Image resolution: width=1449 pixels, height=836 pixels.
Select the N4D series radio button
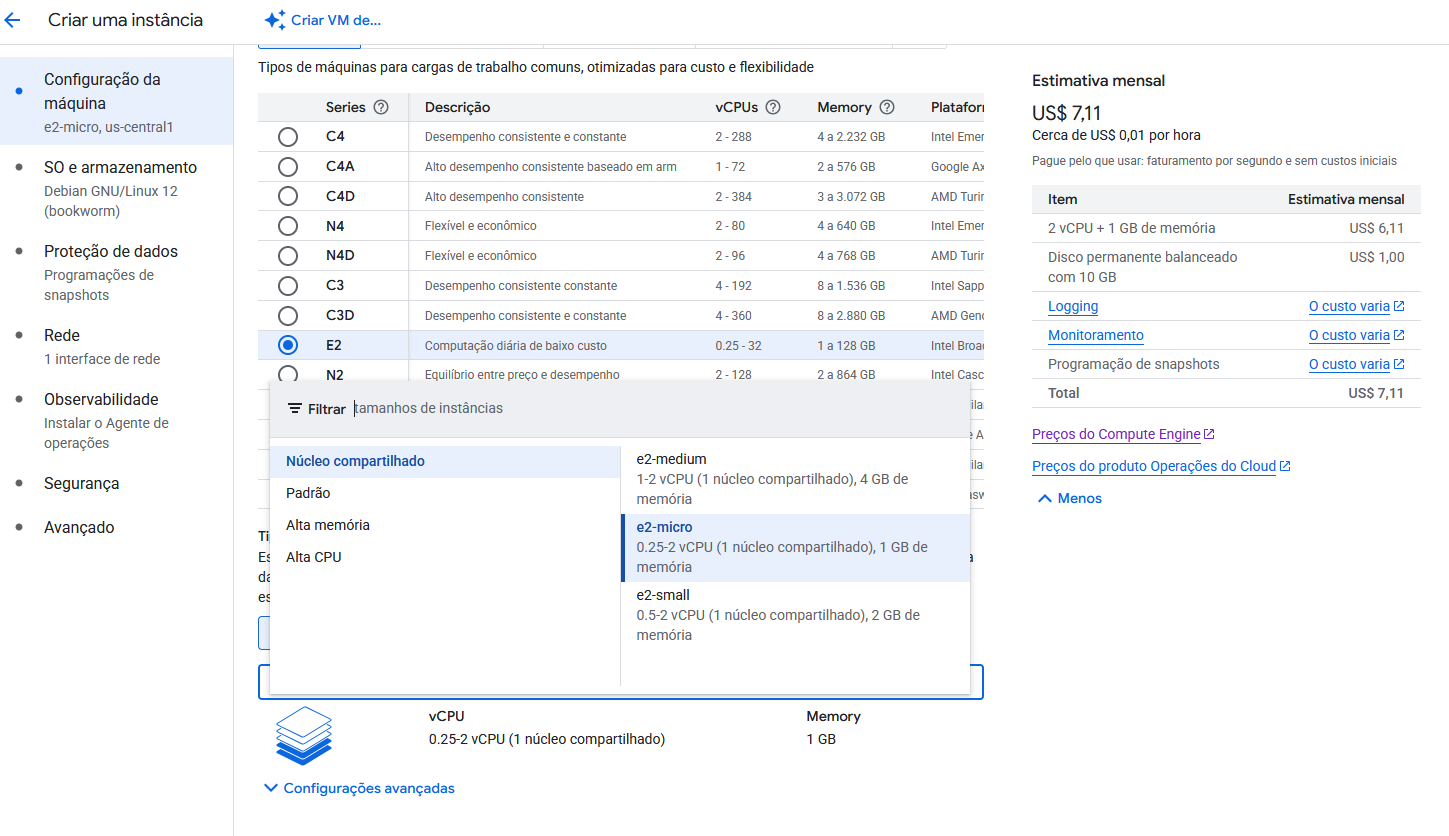288,256
